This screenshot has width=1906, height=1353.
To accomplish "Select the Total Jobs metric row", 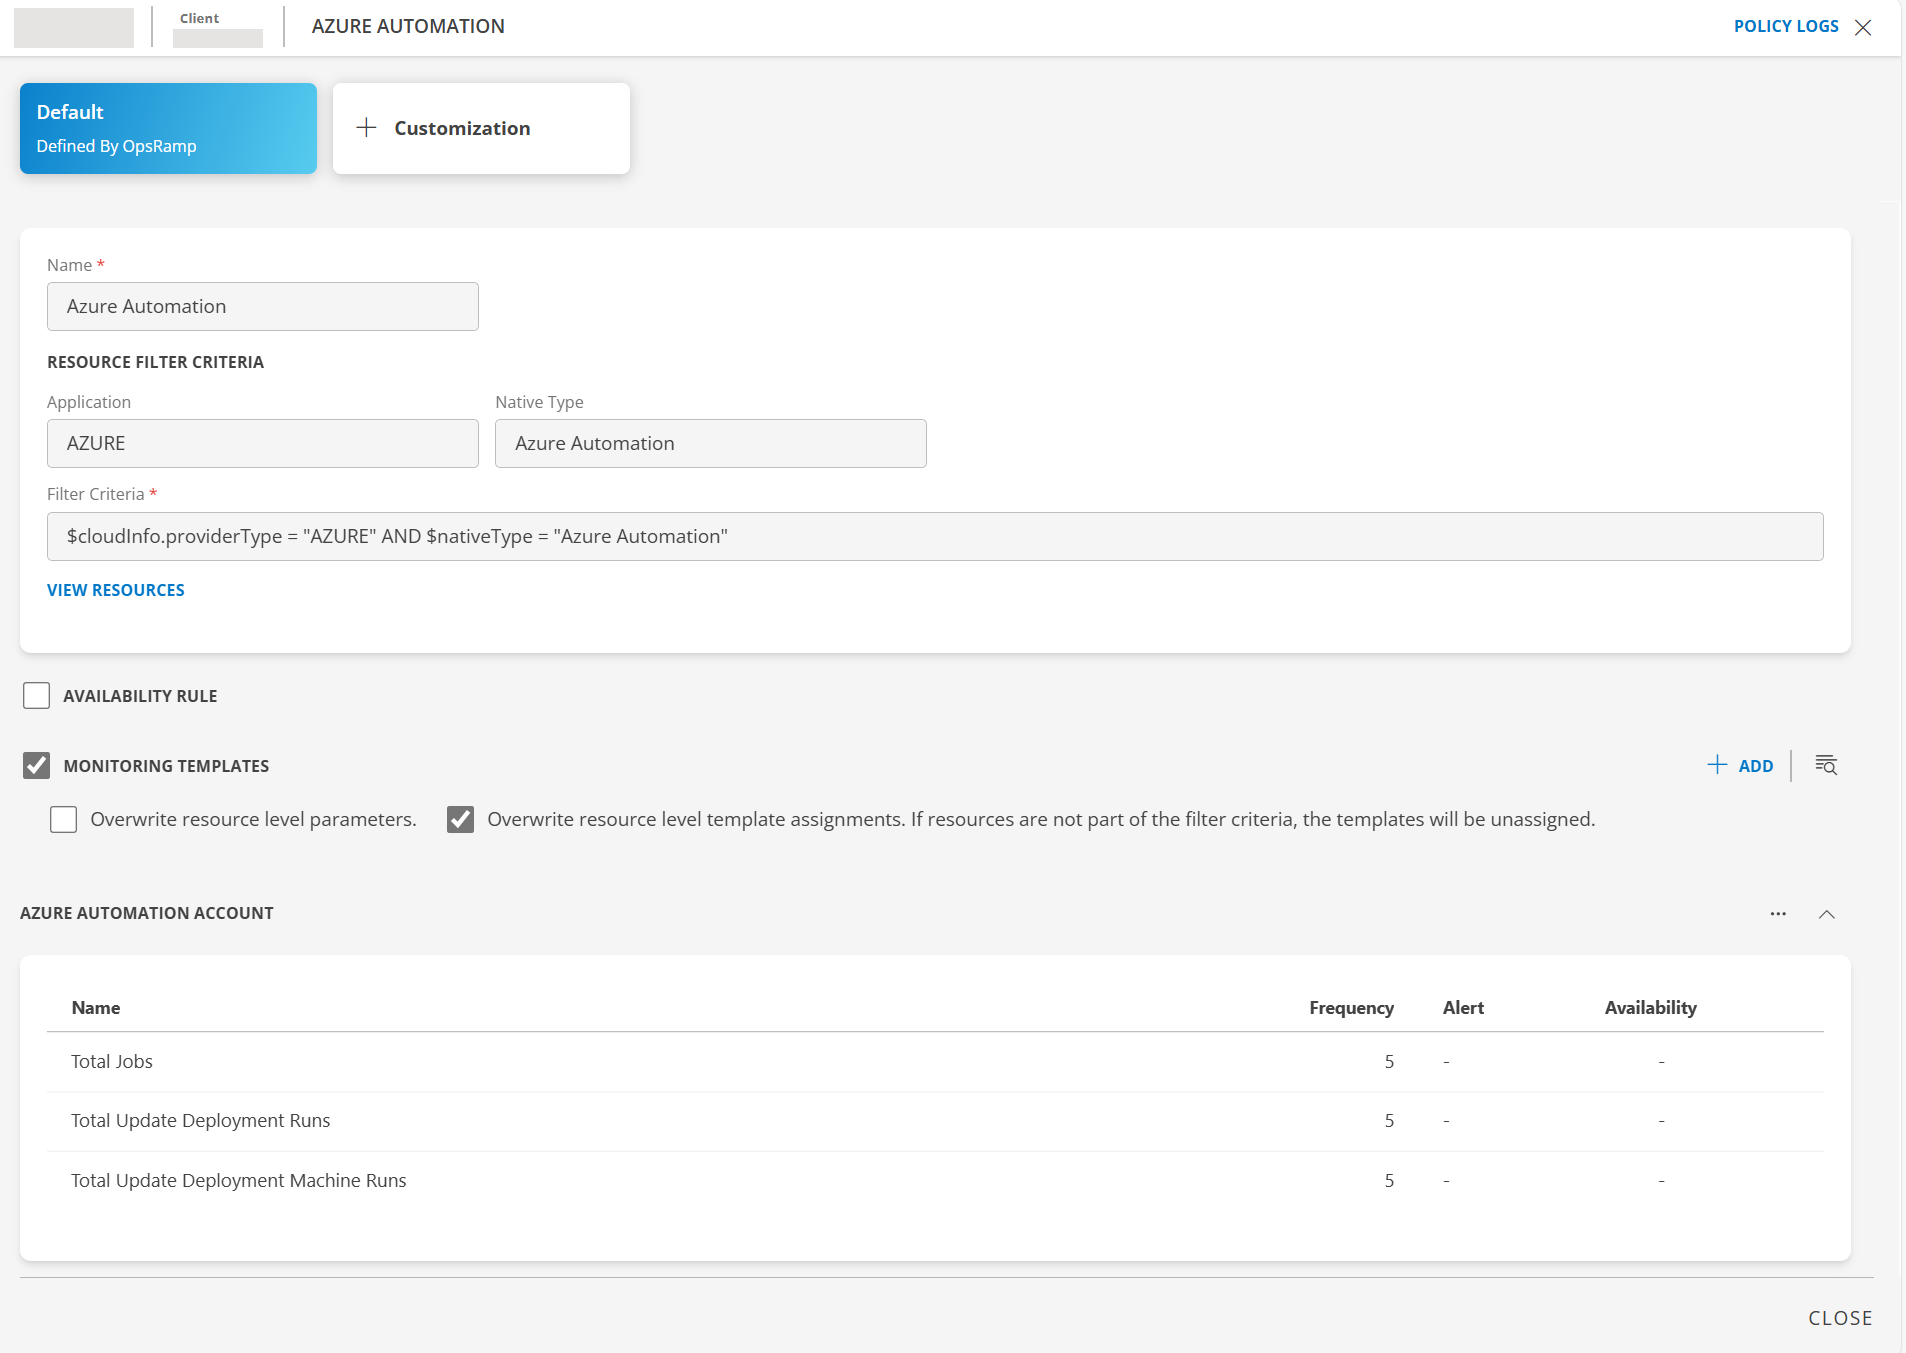I will pos(112,1062).
